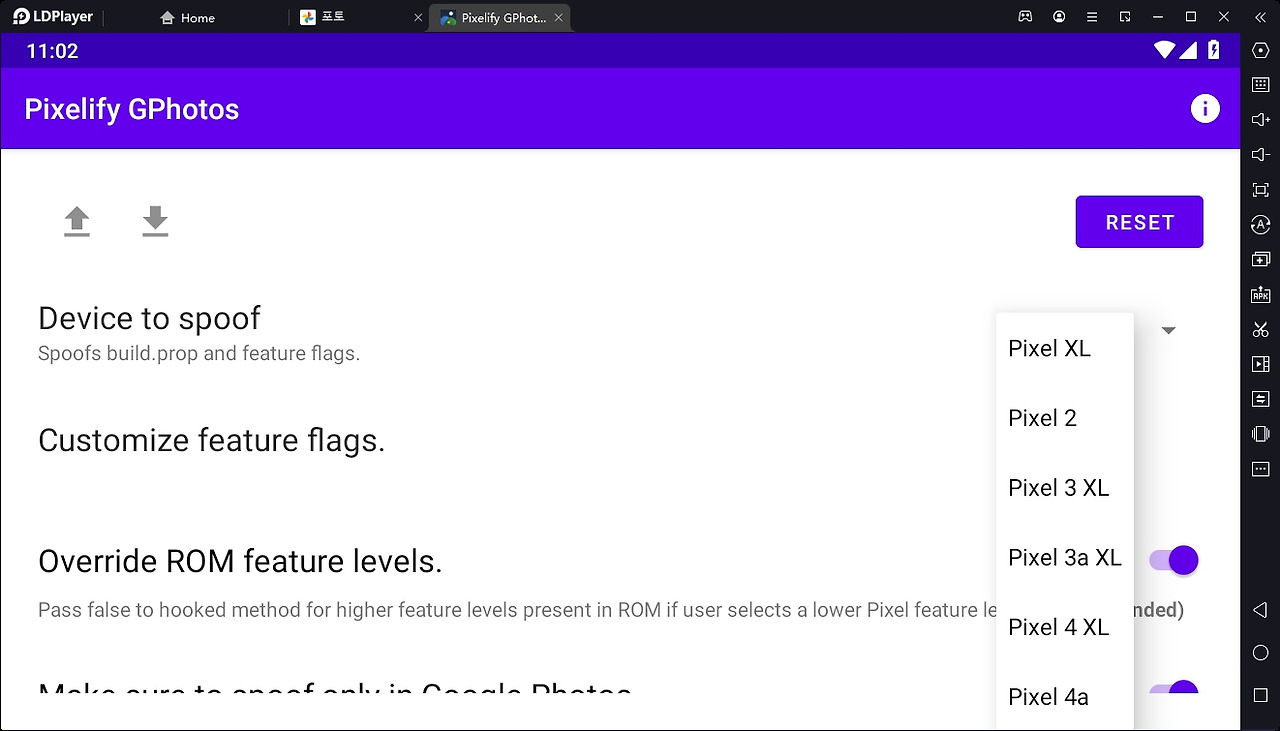This screenshot has height=731, width=1280.
Task: Open Customize feature flags setting
Action: coord(211,440)
